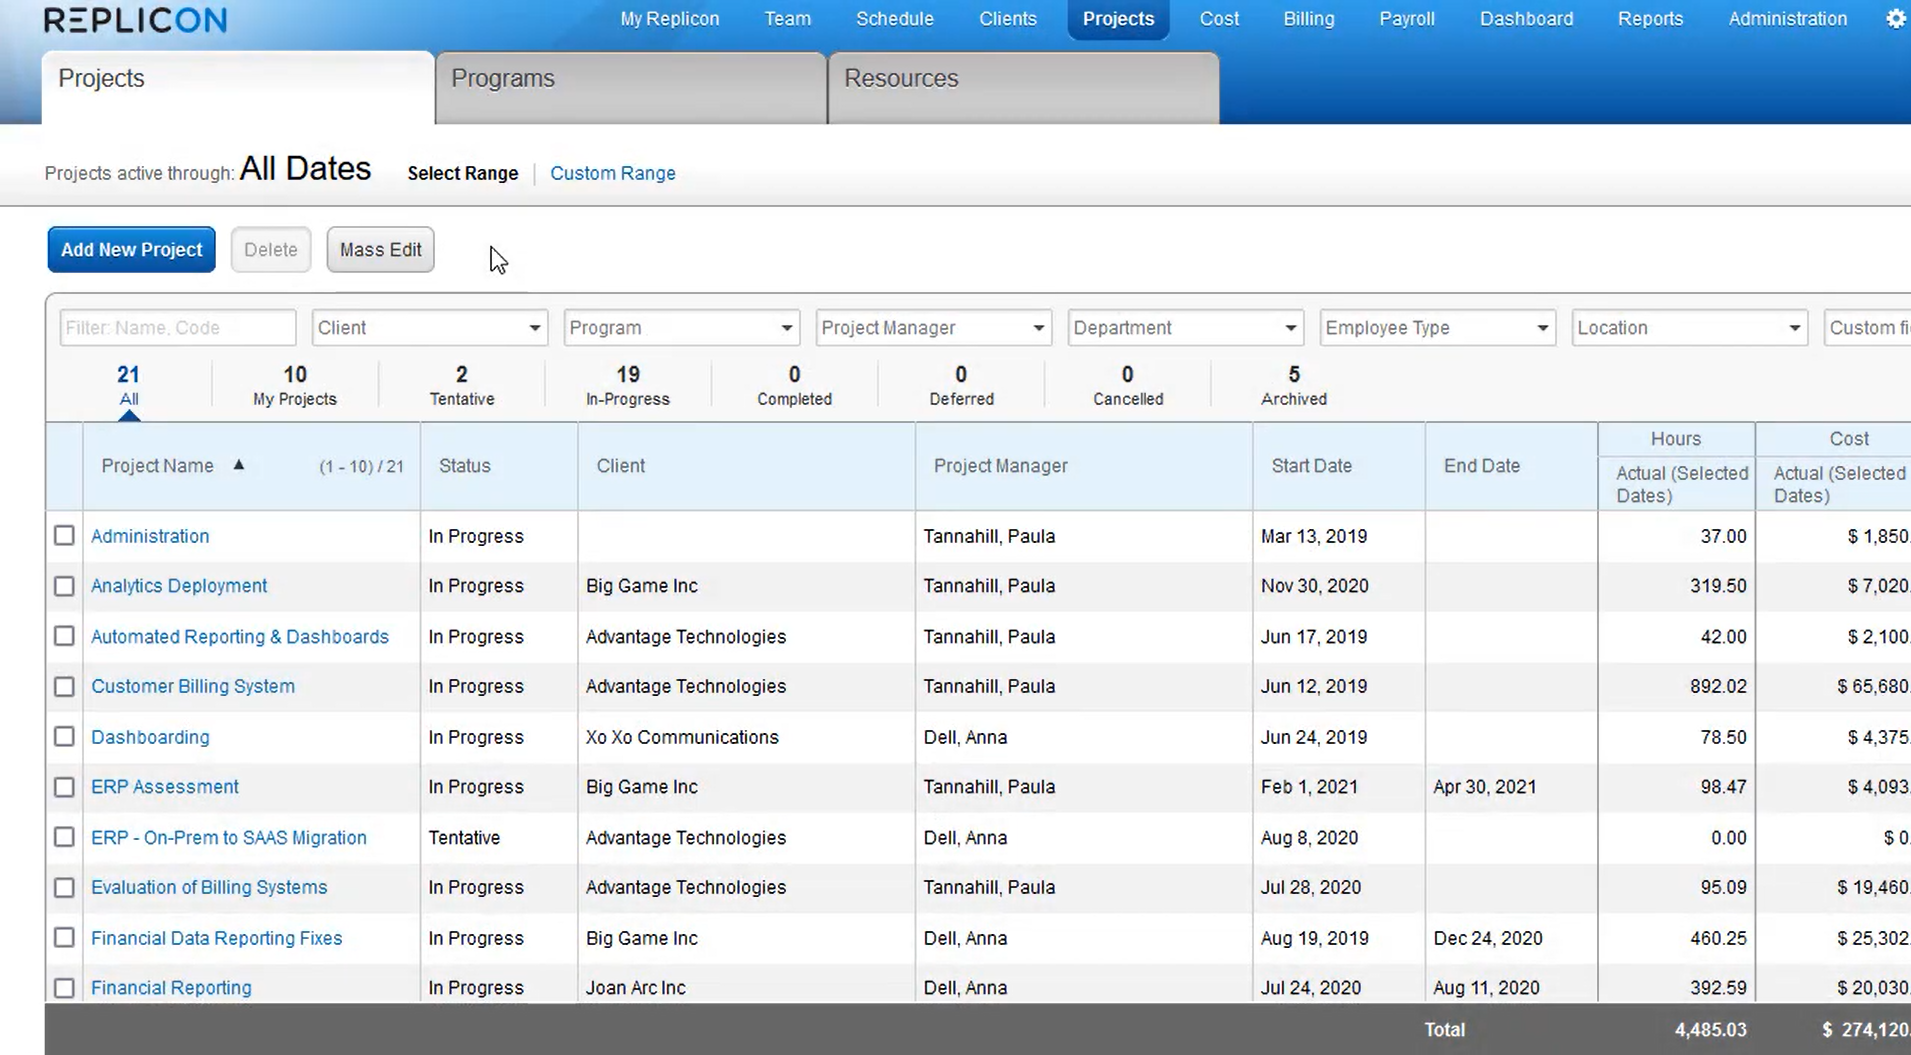Show Archived projects filter
This screenshot has height=1055, width=1911.
tap(1293, 385)
